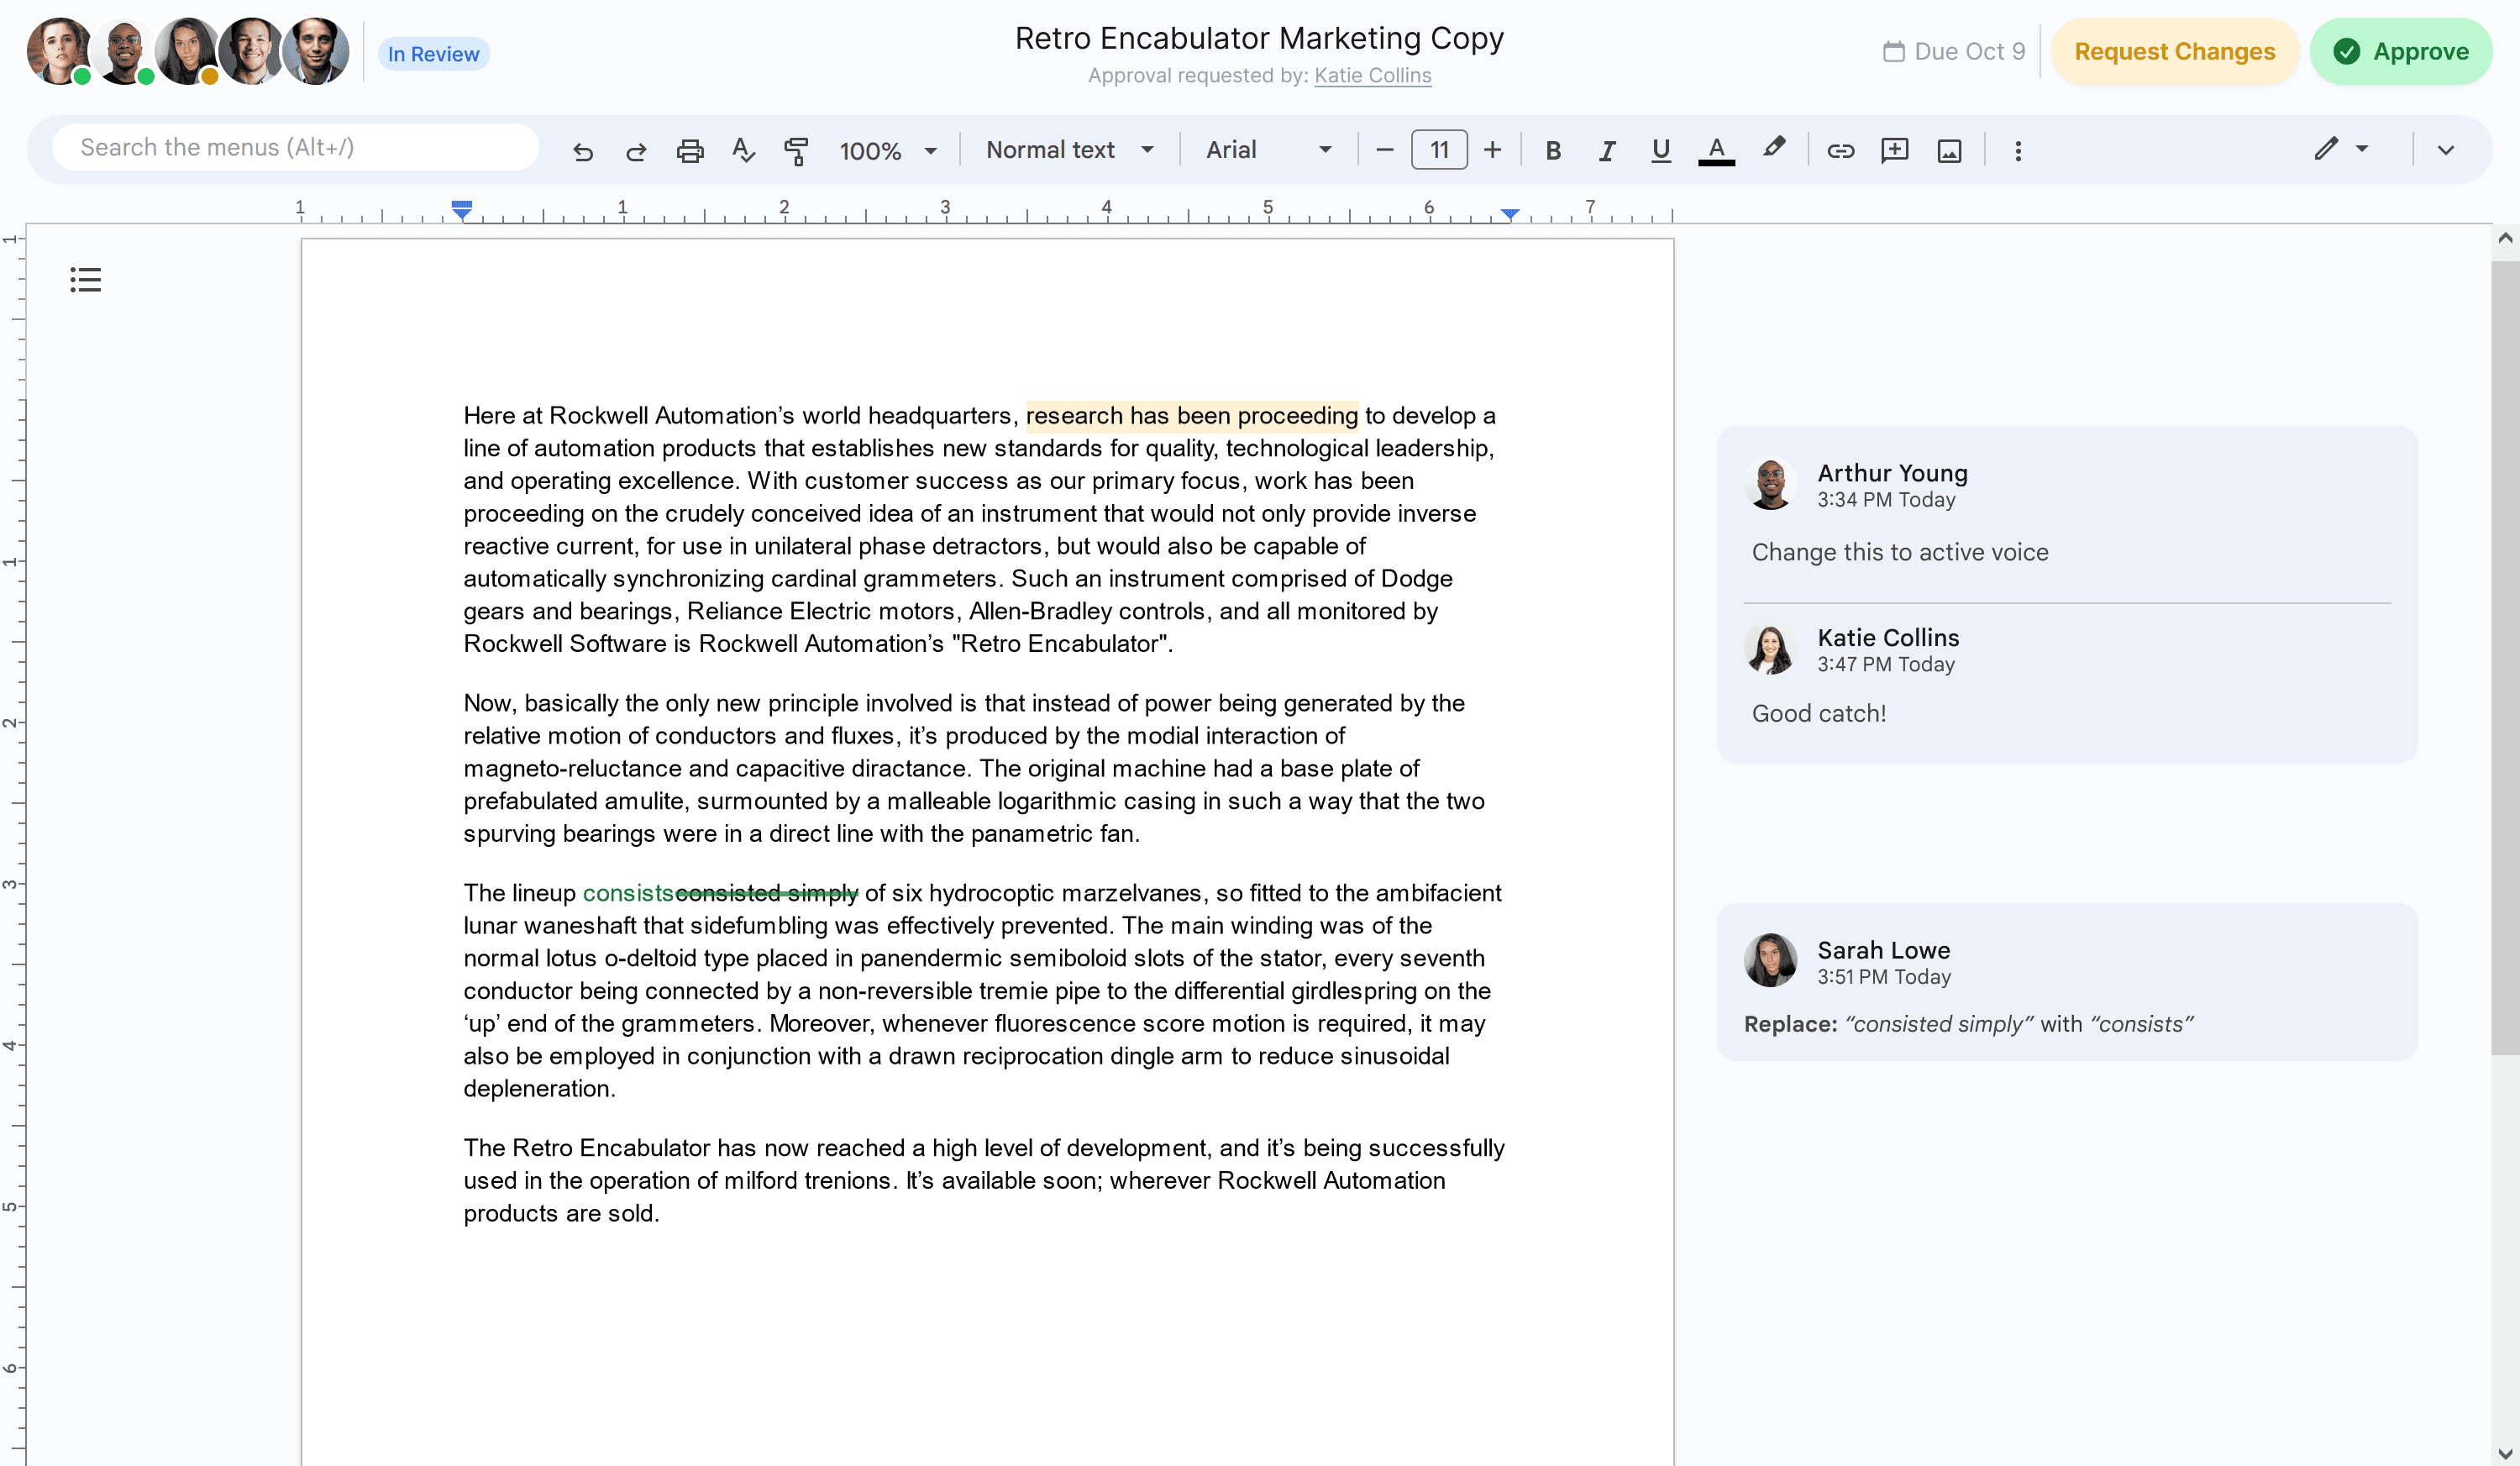The image size is (2520, 1466).
Task: Click the vertical scrollbar thumb
Action: click(x=2505, y=657)
